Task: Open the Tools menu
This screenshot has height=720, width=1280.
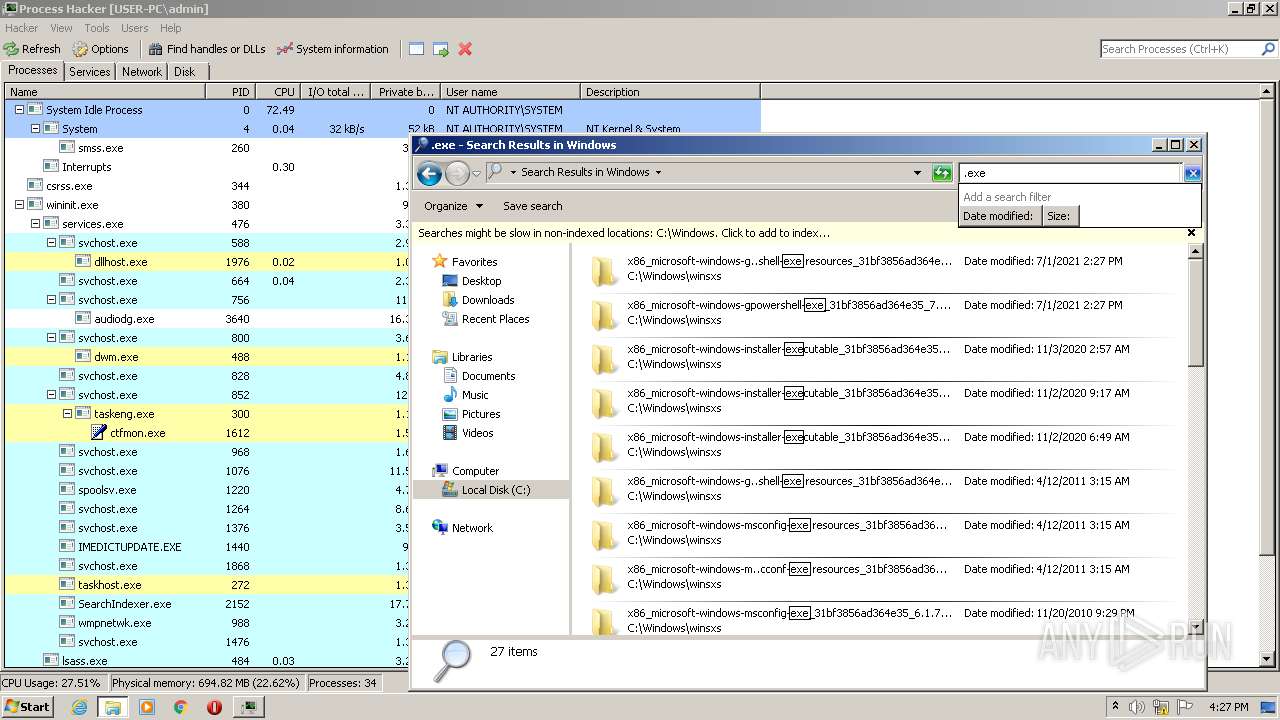Action: 97,28
